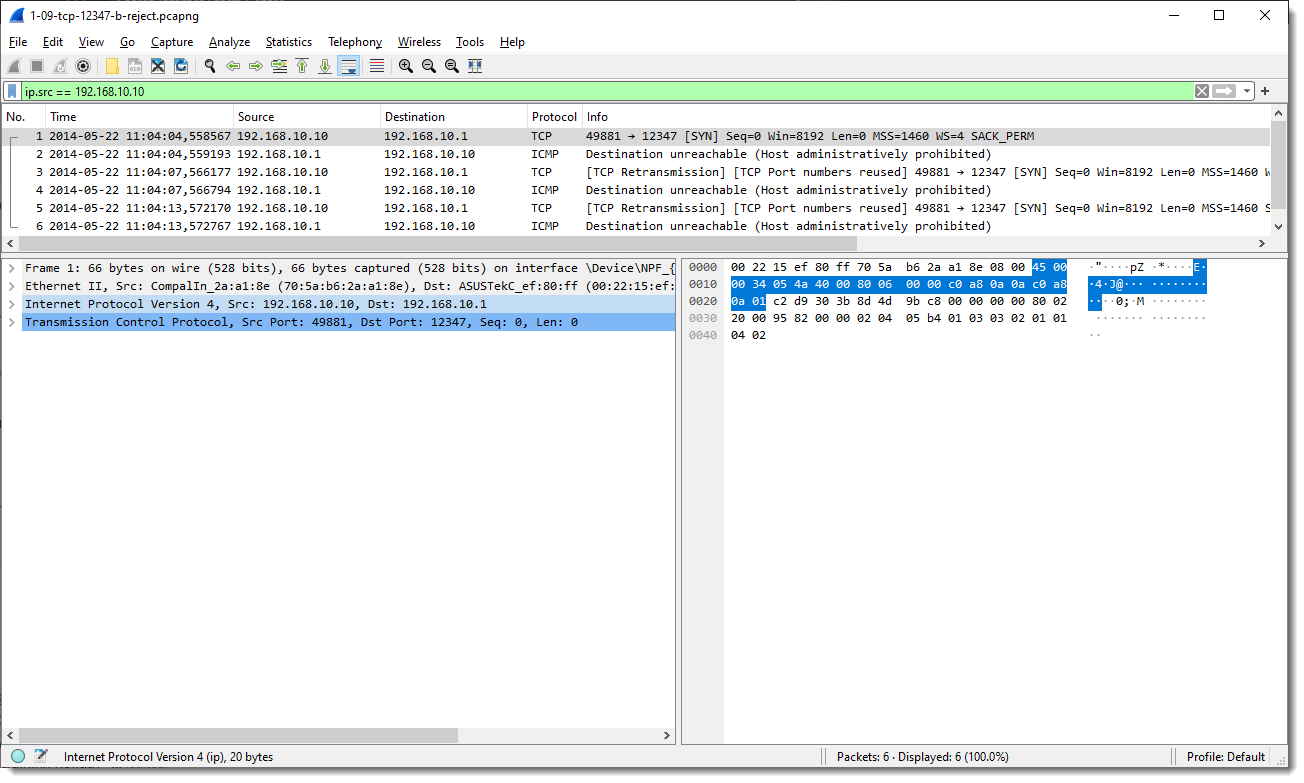Click the display filter bookmark icon
Viewport: 1304px width, 783px height.
point(12,91)
